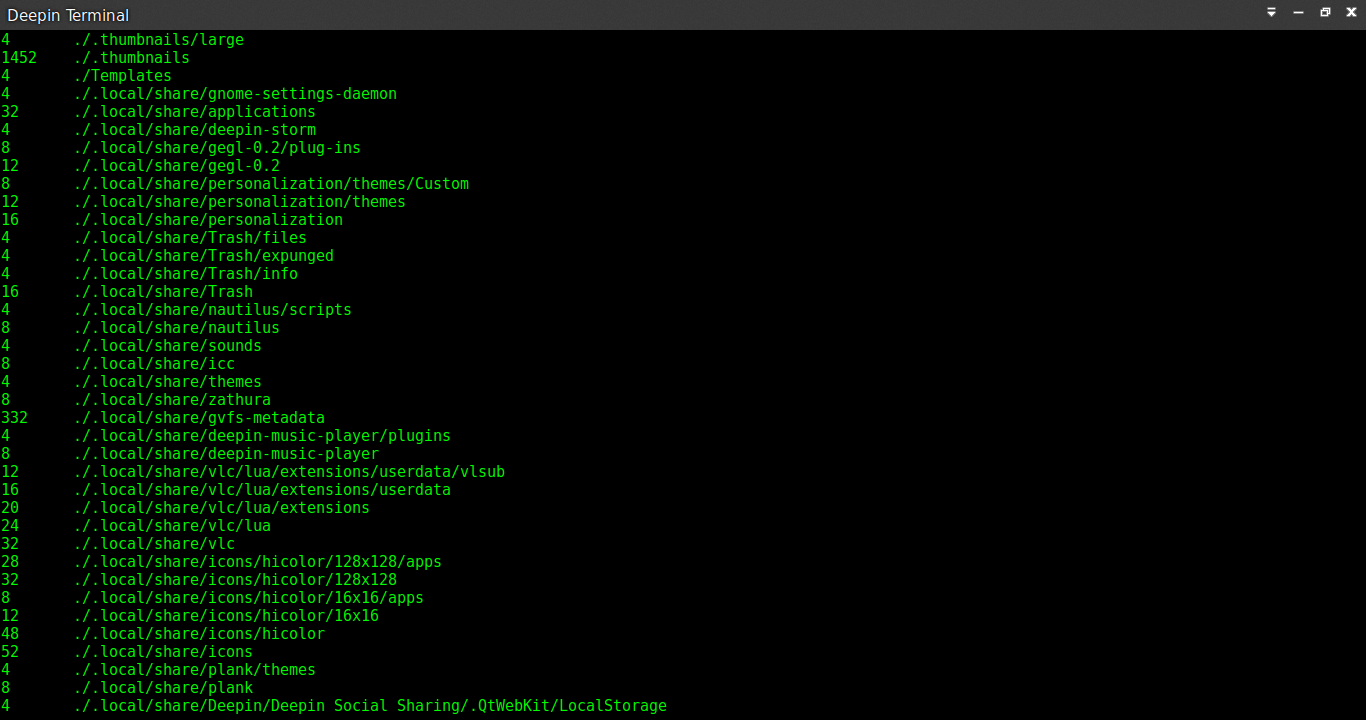The image size is (1366, 720).
Task: Select the ./.local/share/deepin-storm line
Action: click(196, 129)
